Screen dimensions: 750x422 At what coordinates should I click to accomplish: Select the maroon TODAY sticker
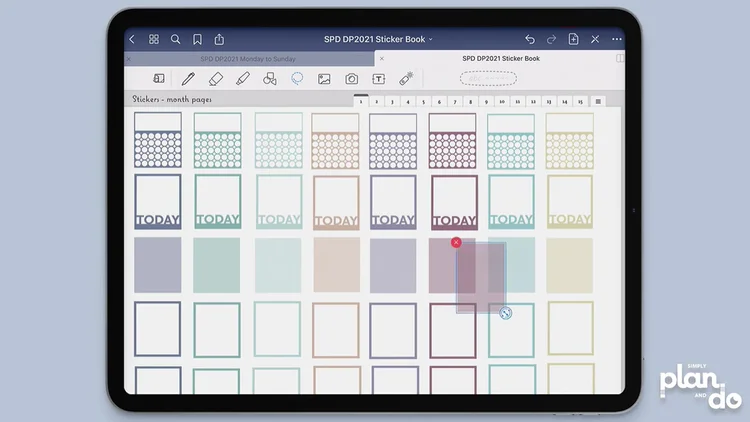[x=454, y=203]
